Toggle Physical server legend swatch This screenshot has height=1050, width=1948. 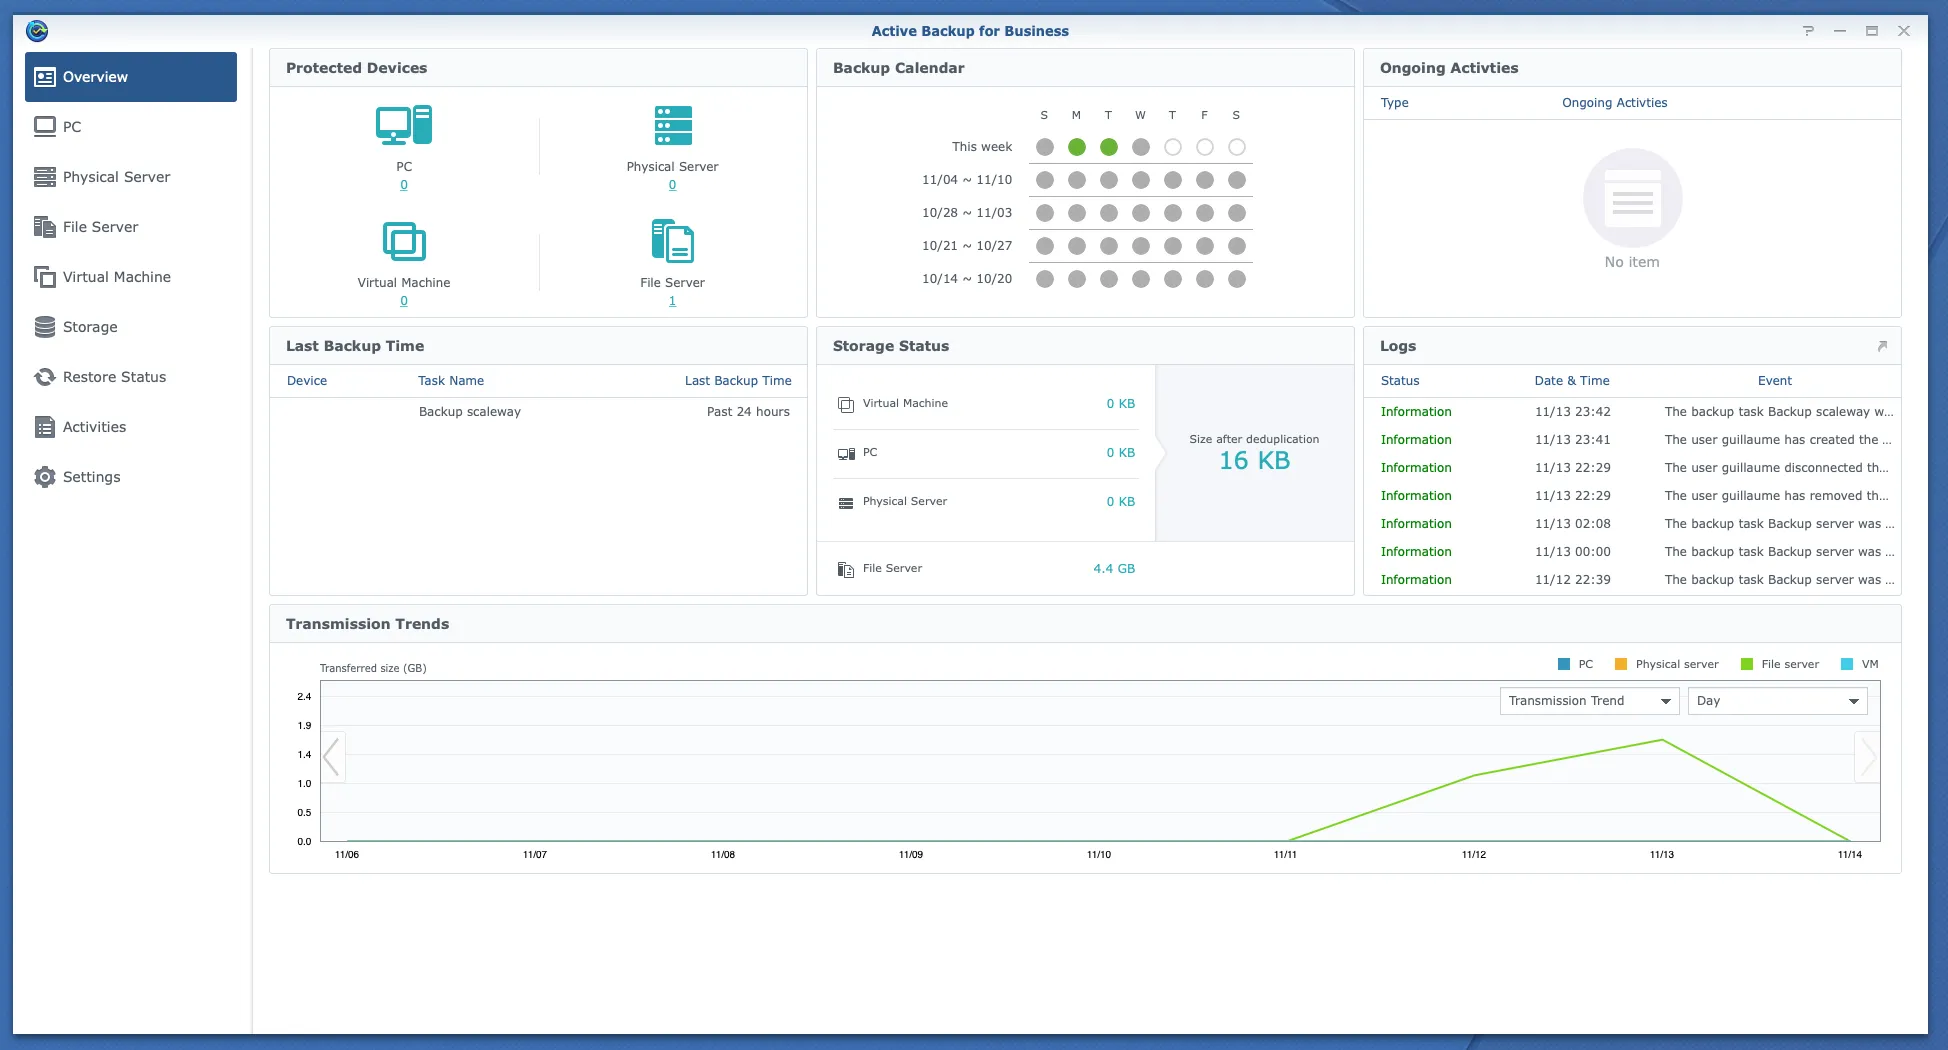1621,664
